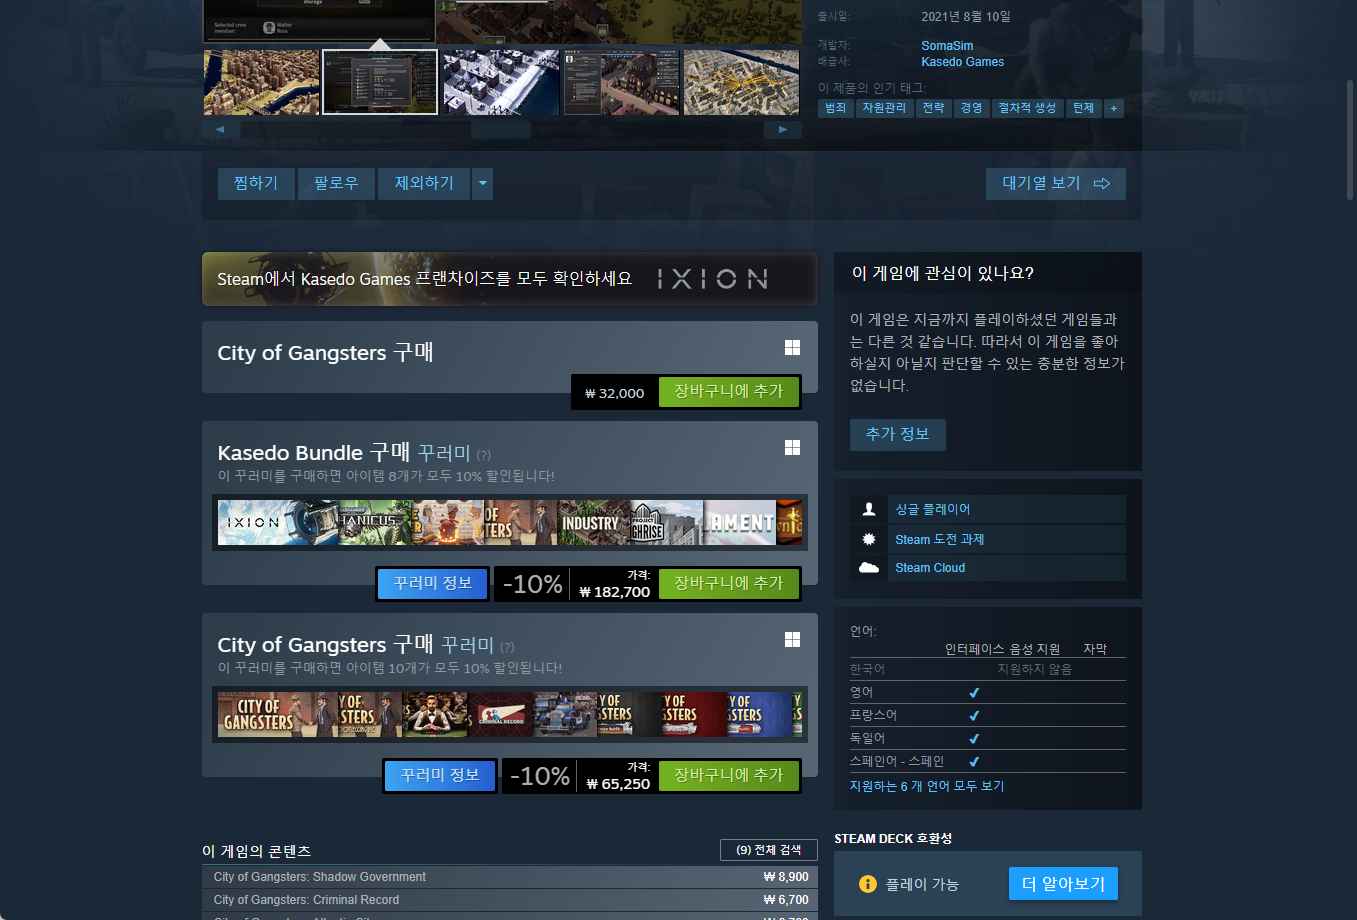Select the 자원관리 tag
Viewport: 1357px width, 920px height.
(884, 108)
